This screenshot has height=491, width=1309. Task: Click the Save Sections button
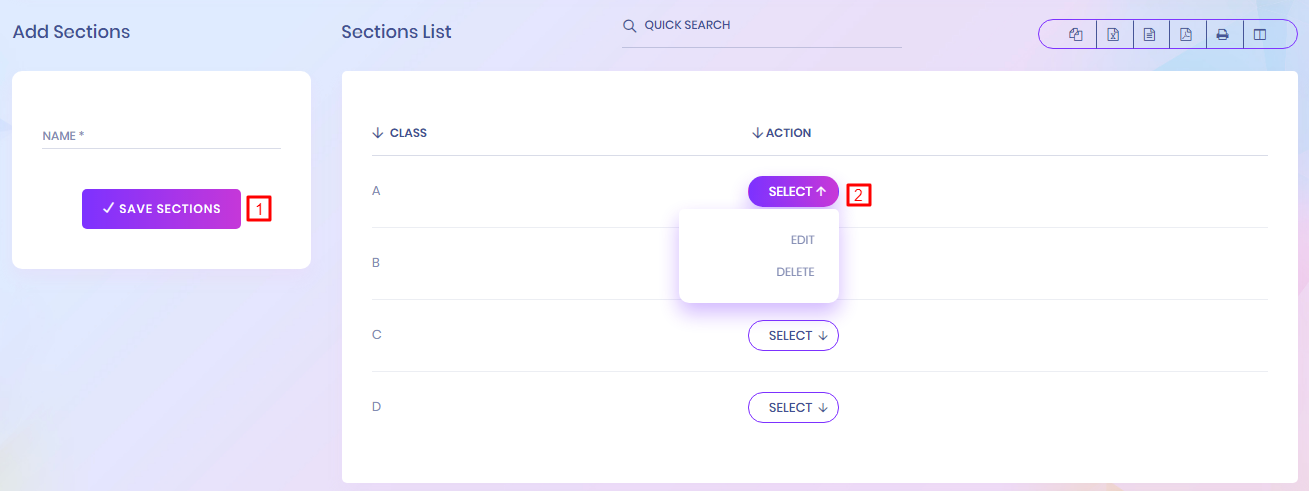point(161,209)
